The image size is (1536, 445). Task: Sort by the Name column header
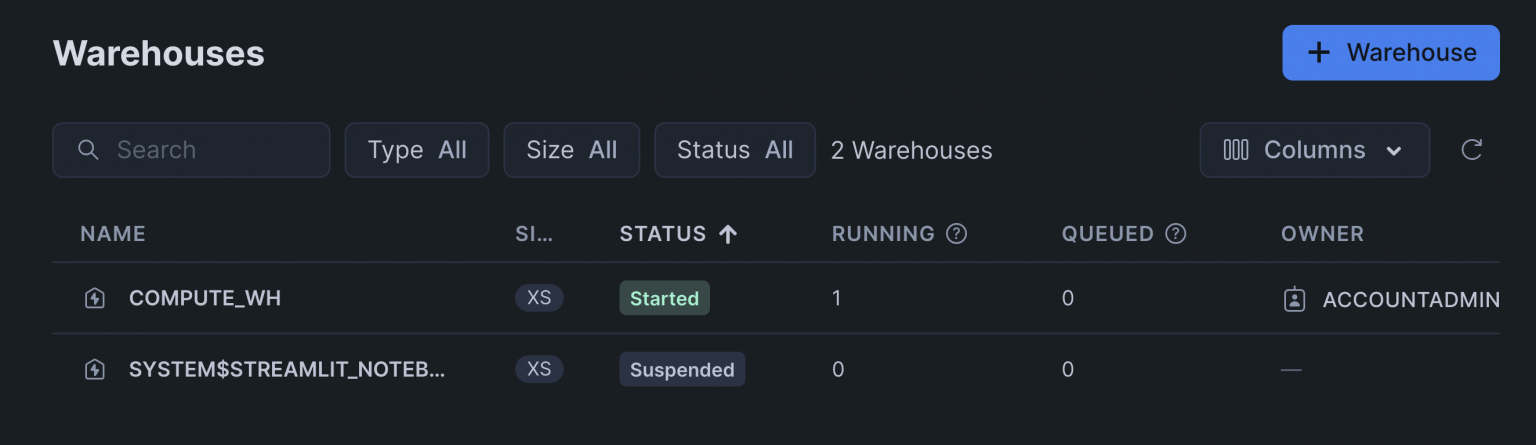pyautogui.click(x=113, y=234)
